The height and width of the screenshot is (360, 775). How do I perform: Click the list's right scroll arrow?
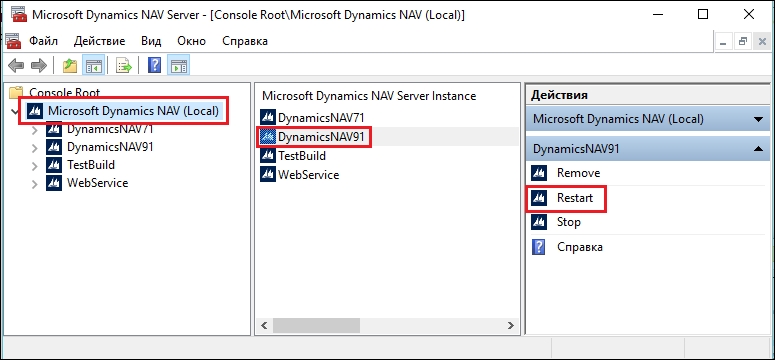pyautogui.click(x=510, y=325)
